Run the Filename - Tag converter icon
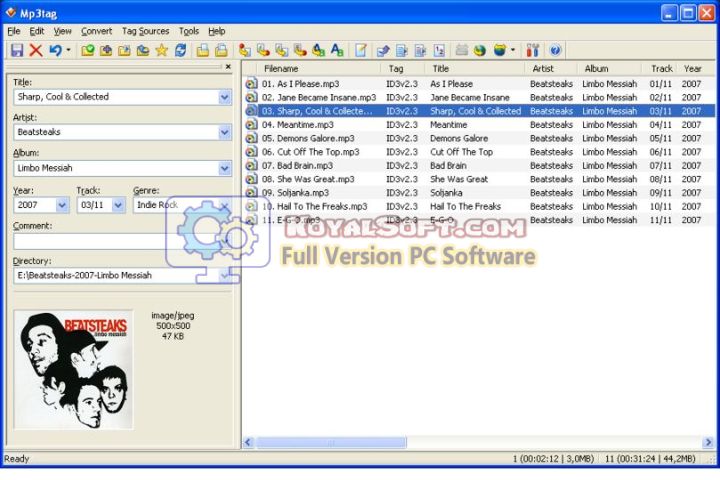 [x=263, y=50]
